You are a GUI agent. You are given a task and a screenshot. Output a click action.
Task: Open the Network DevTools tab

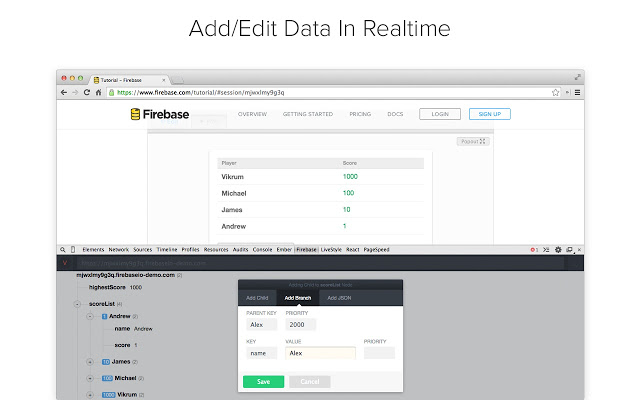pyautogui.click(x=118, y=249)
